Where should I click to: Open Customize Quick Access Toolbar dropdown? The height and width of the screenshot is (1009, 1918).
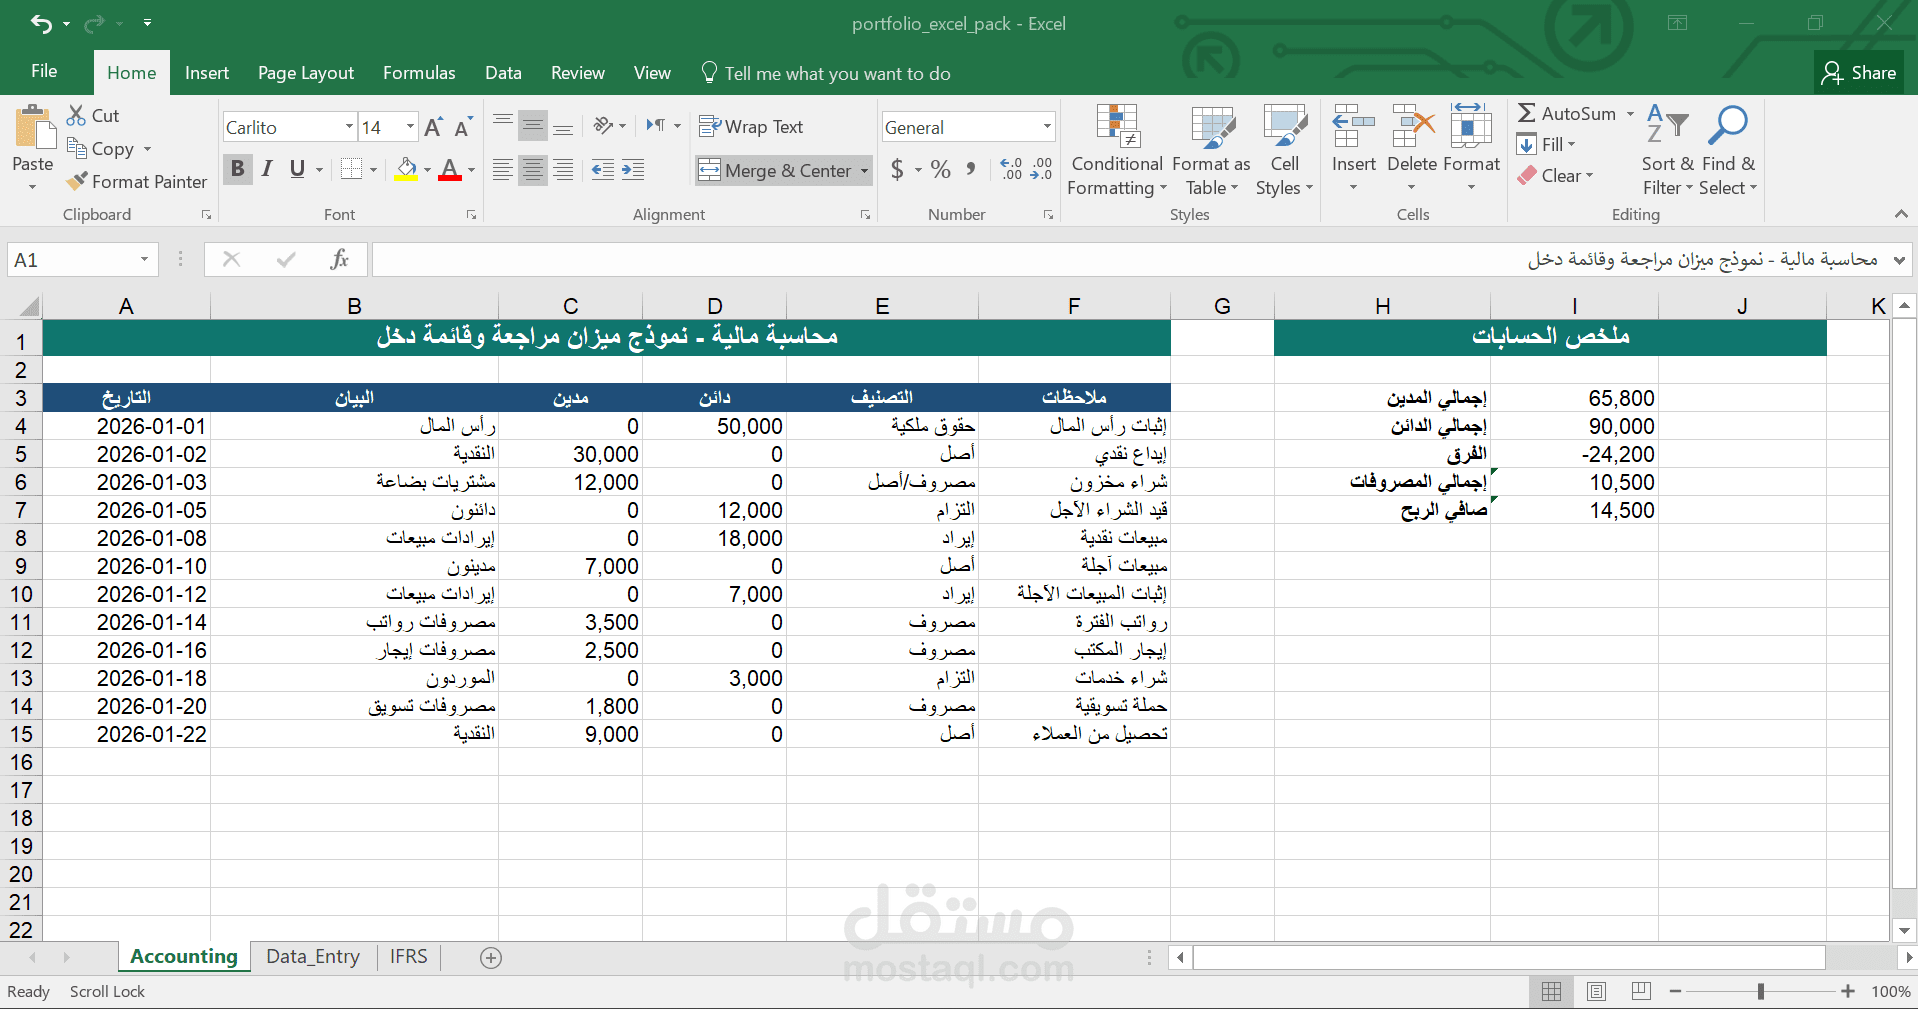click(147, 23)
